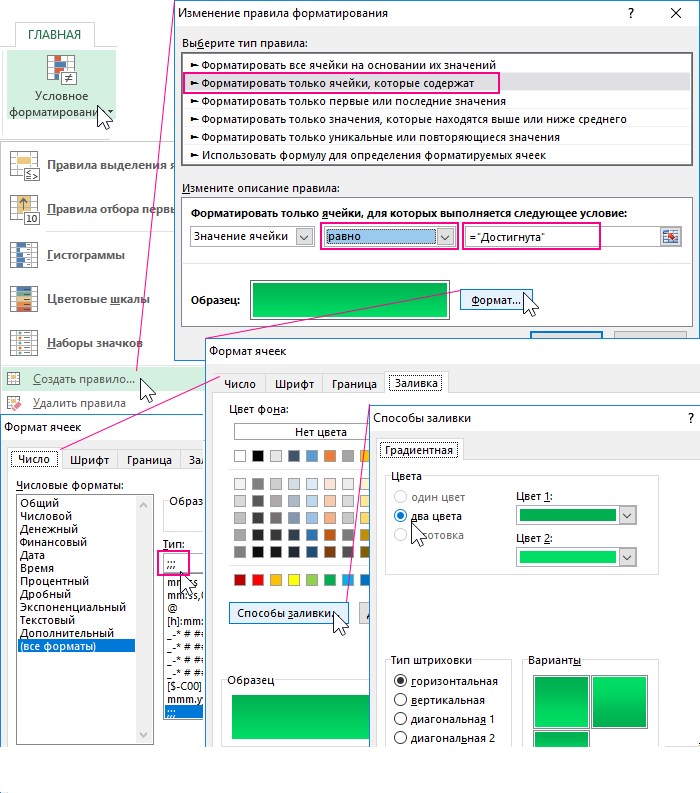Click the Правила отбора первых icon

[x=24, y=209]
